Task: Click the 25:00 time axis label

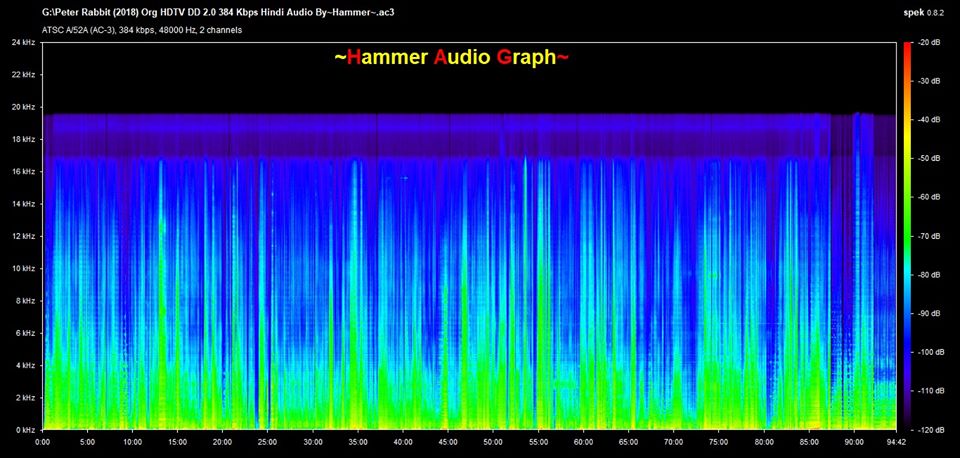Action: click(x=268, y=441)
